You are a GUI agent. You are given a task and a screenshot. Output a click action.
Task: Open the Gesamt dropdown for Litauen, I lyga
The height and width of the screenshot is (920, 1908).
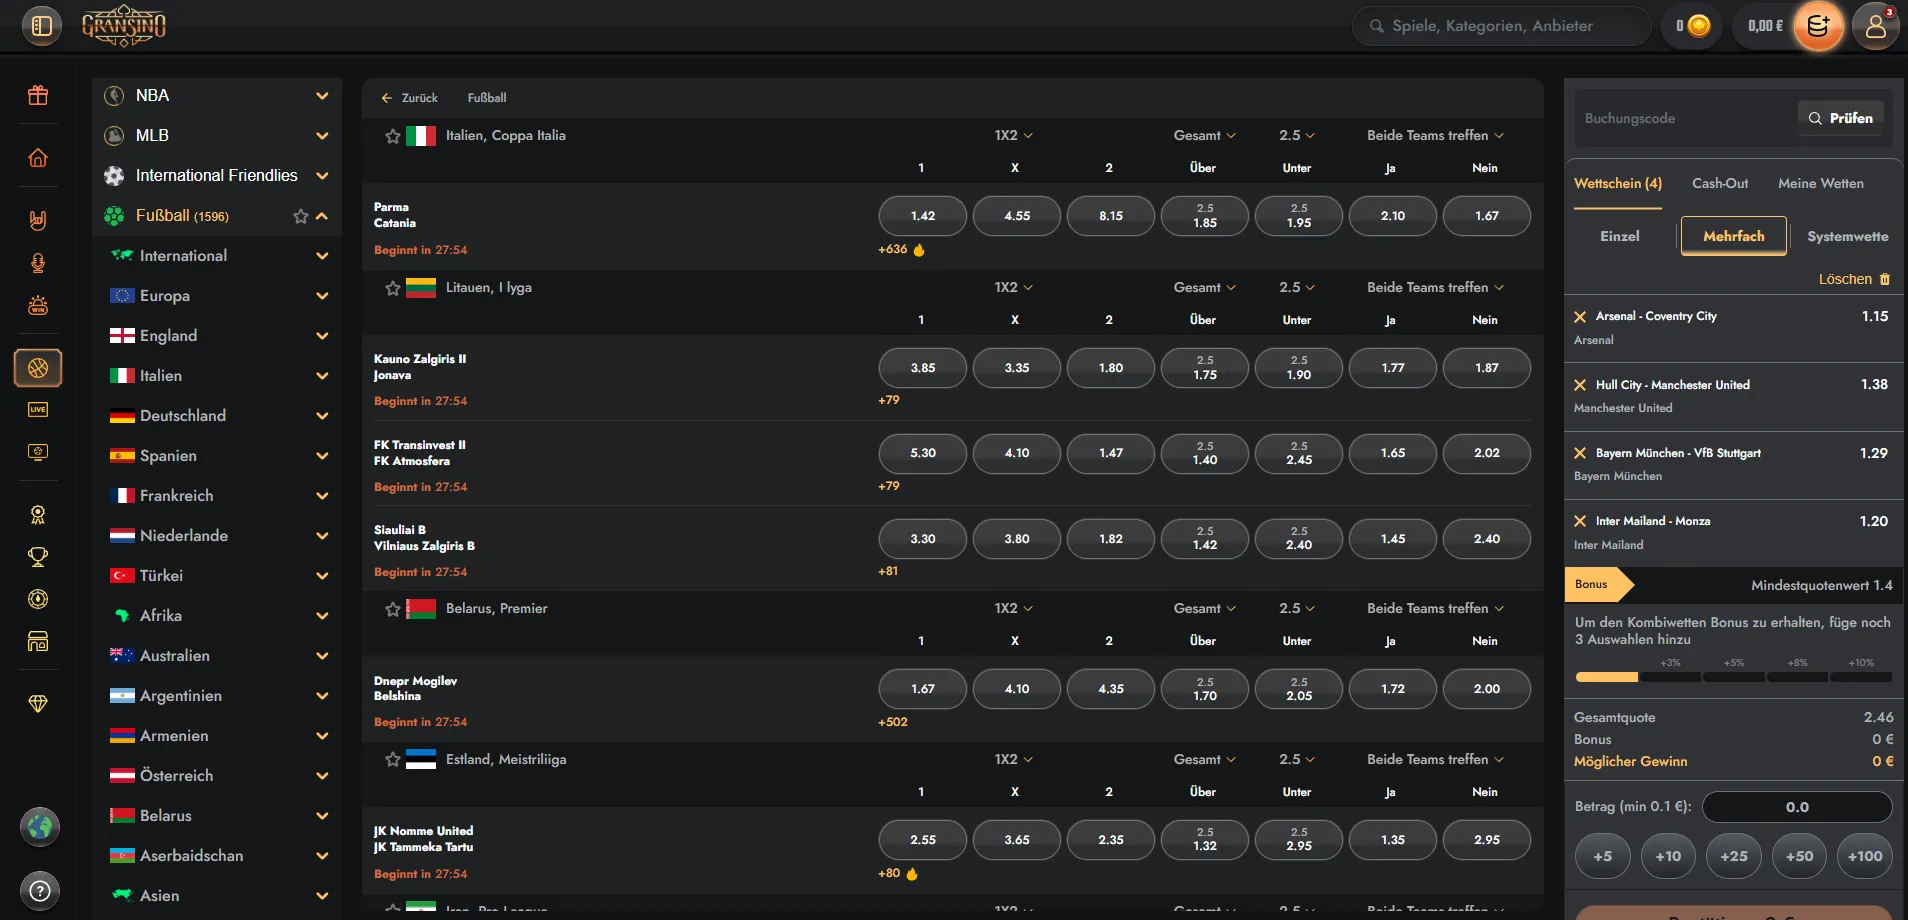1205,287
